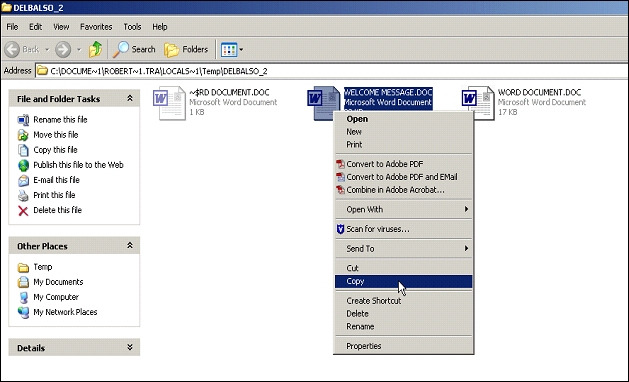Image resolution: width=629 pixels, height=382 pixels.
Task: Open the Favorites menu
Action: [x=96, y=27]
